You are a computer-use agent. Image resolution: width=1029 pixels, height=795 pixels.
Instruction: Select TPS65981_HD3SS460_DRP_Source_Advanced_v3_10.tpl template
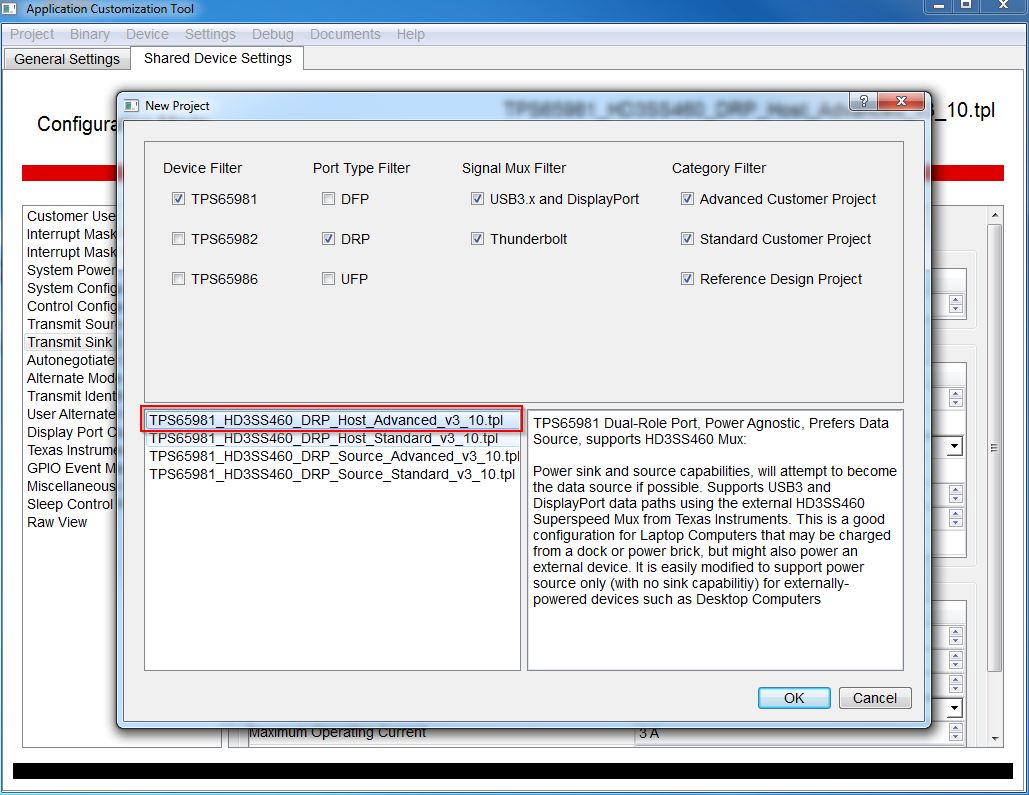click(332, 456)
